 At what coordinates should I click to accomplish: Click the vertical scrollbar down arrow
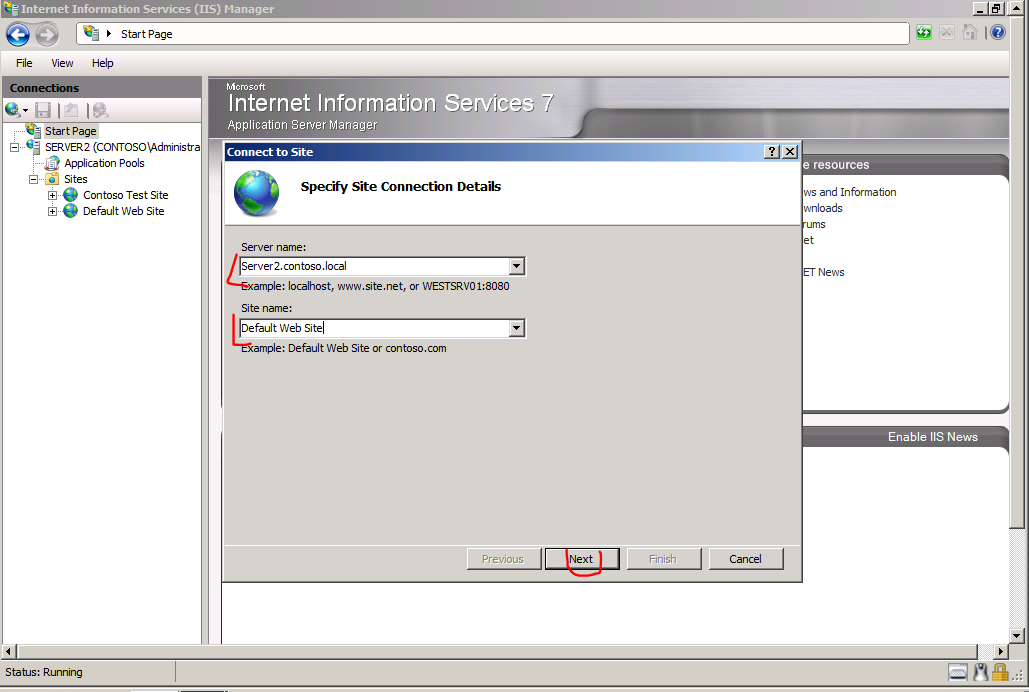(x=1017, y=636)
